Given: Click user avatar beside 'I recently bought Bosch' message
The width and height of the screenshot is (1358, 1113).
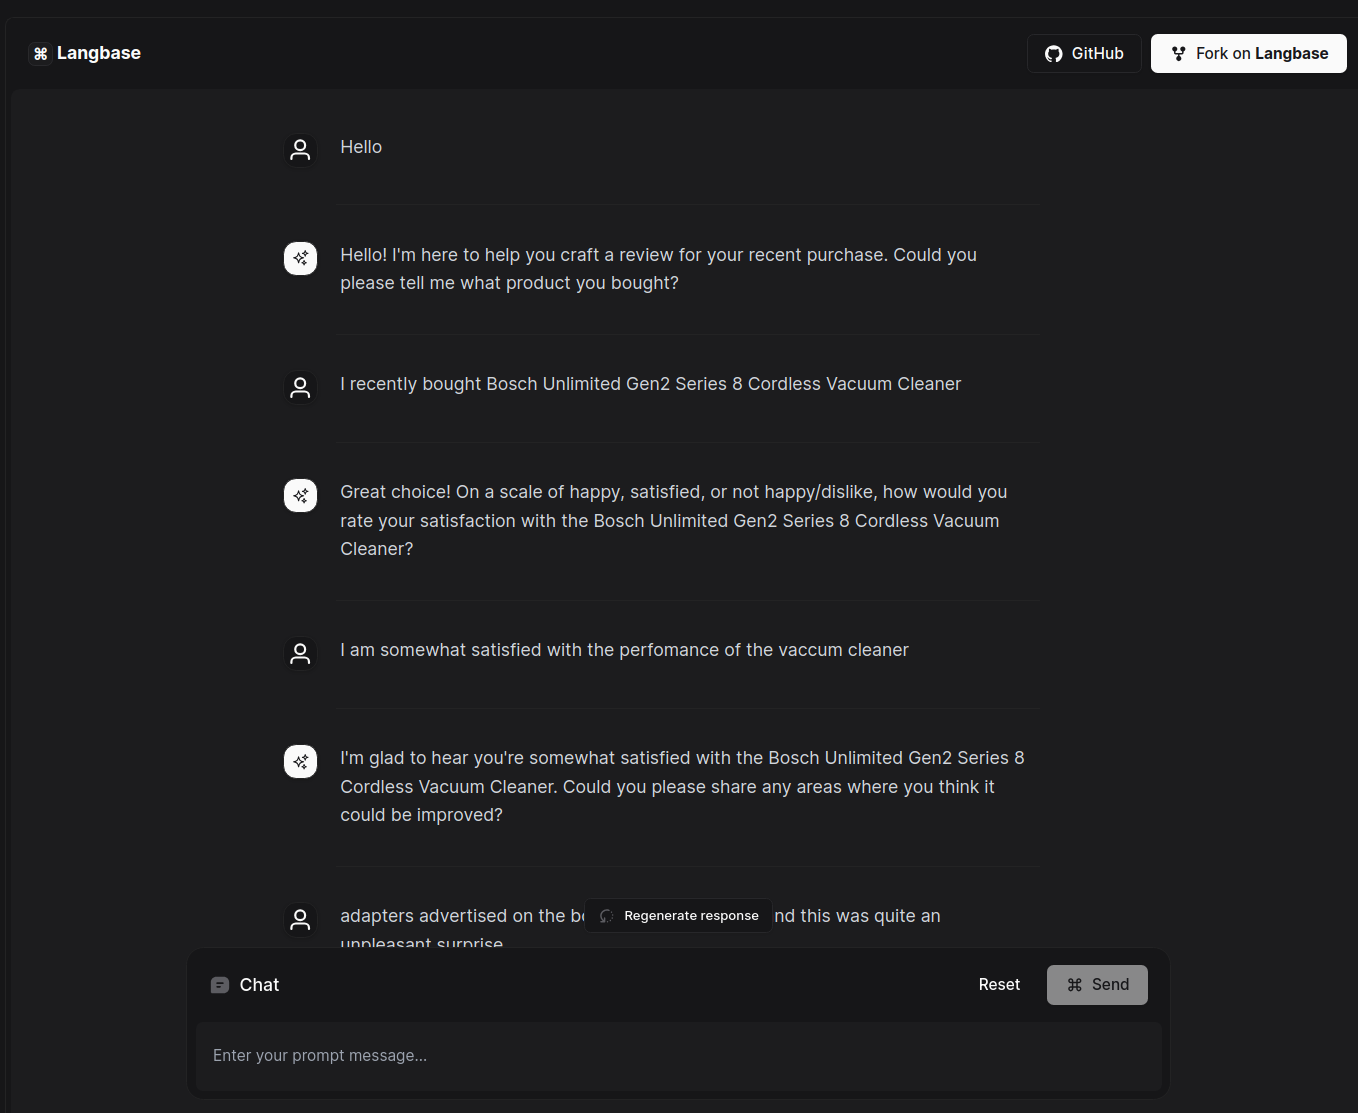Looking at the screenshot, I should coord(300,387).
